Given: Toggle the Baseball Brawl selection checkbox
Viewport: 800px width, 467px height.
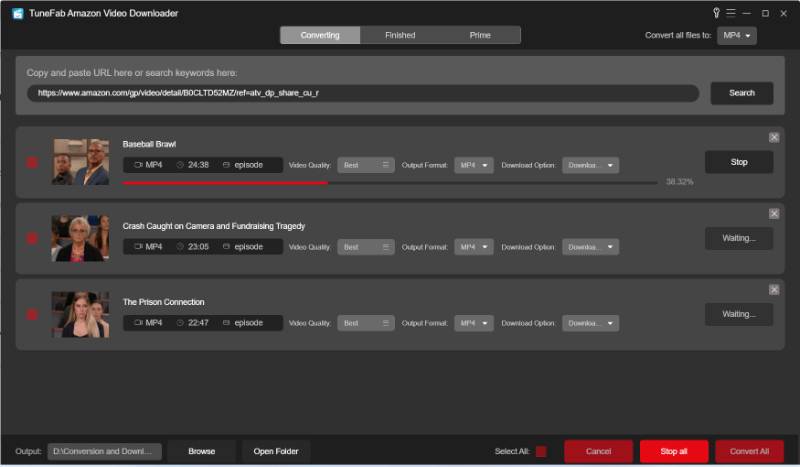Looking at the screenshot, I should (x=32, y=162).
